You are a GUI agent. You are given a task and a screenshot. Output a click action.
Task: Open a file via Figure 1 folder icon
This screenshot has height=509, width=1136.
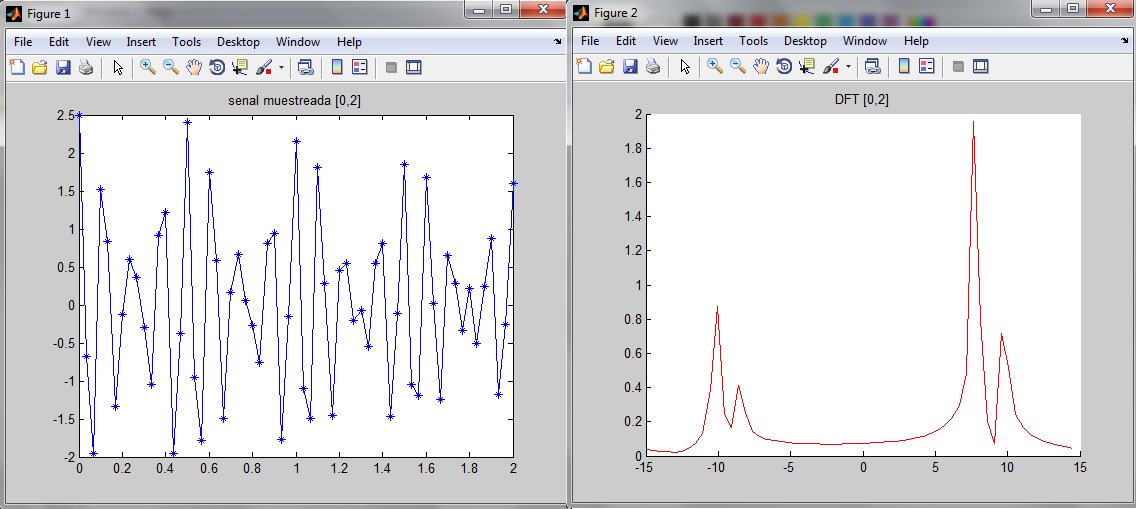pyautogui.click(x=40, y=67)
